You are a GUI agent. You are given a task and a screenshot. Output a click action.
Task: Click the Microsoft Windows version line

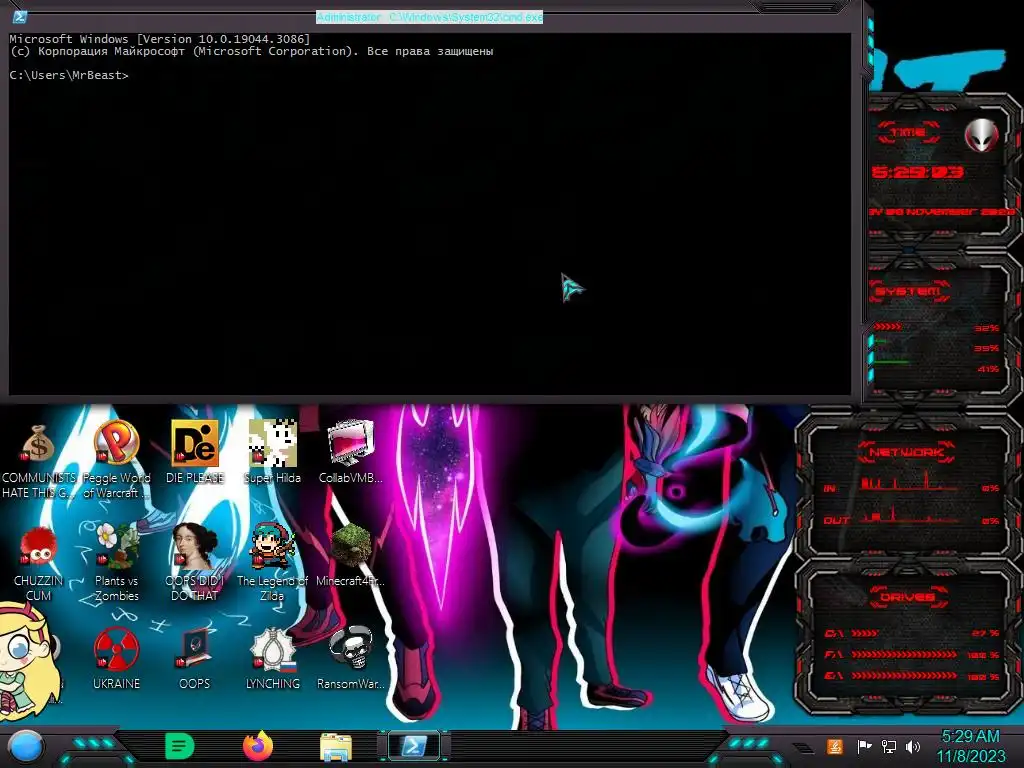coord(160,39)
